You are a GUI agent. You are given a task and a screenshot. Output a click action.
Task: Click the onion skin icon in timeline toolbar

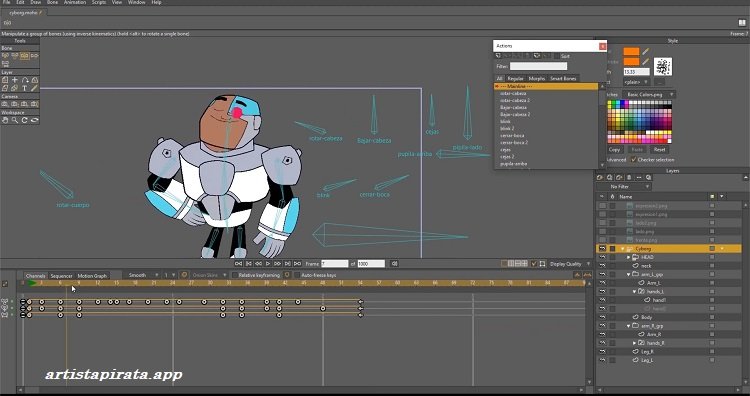click(184, 275)
